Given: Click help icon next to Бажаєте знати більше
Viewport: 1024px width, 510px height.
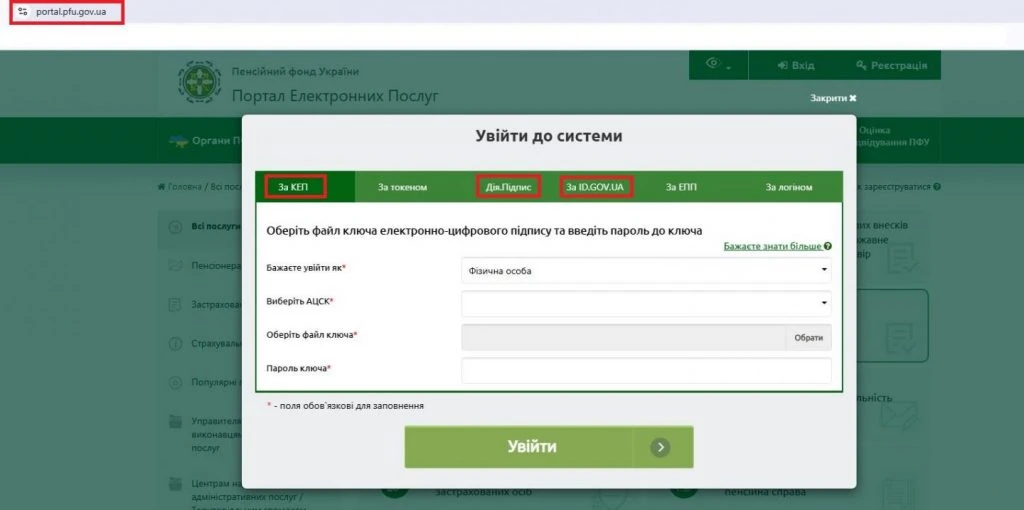Looking at the screenshot, I should (828, 246).
